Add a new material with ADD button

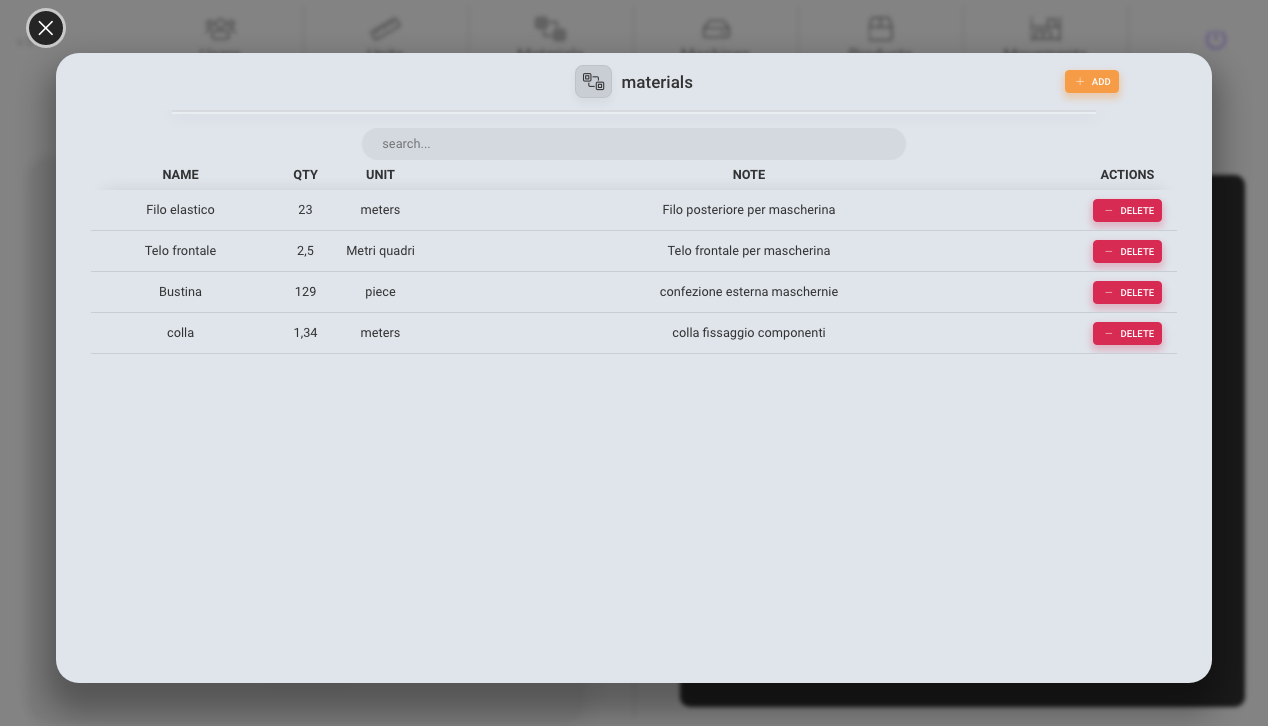click(1092, 82)
